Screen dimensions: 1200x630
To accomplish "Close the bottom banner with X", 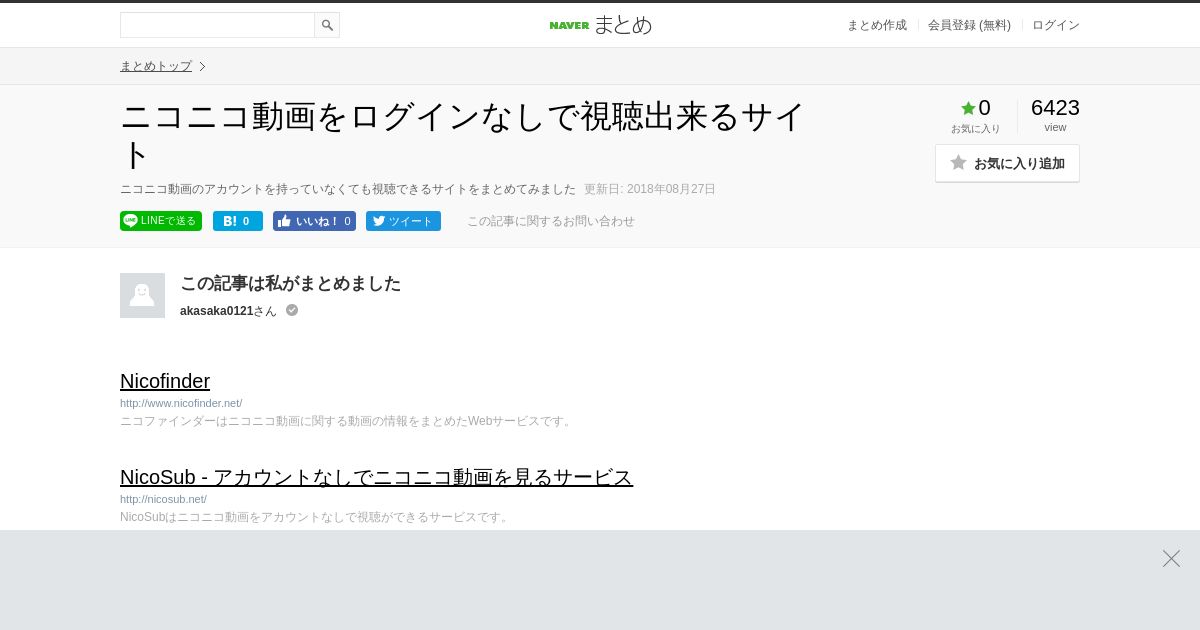I will coord(1171,558).
